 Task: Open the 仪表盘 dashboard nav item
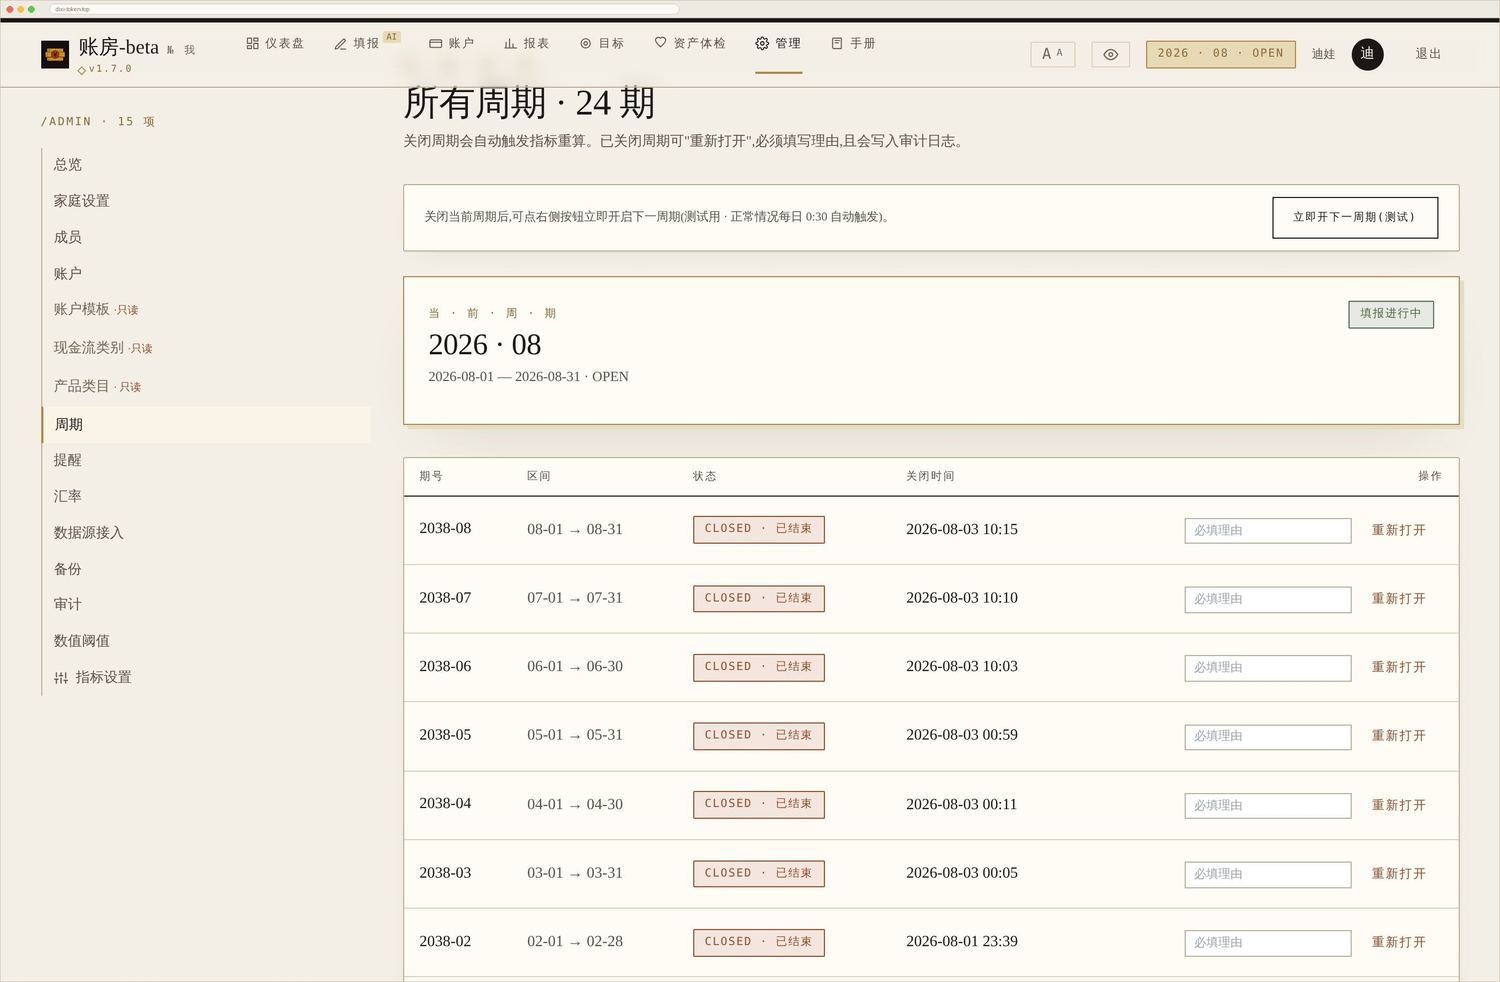[275, 43]
